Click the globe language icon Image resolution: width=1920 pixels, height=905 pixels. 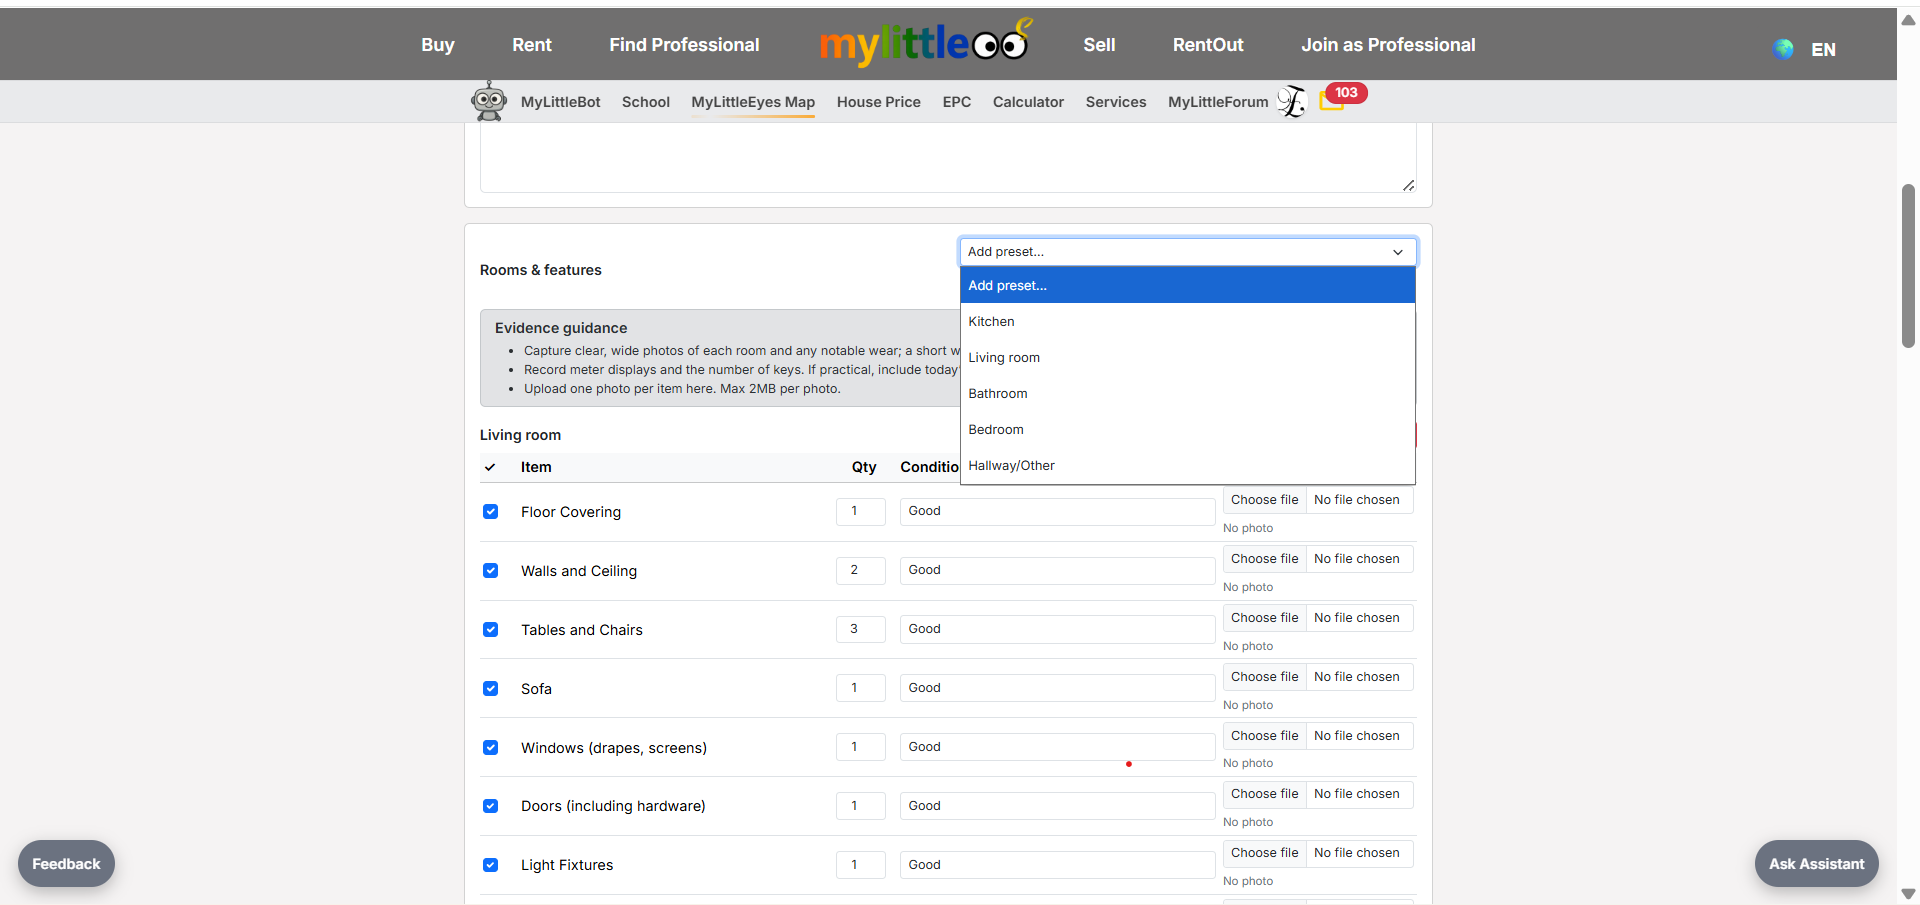pos(1783,49)
